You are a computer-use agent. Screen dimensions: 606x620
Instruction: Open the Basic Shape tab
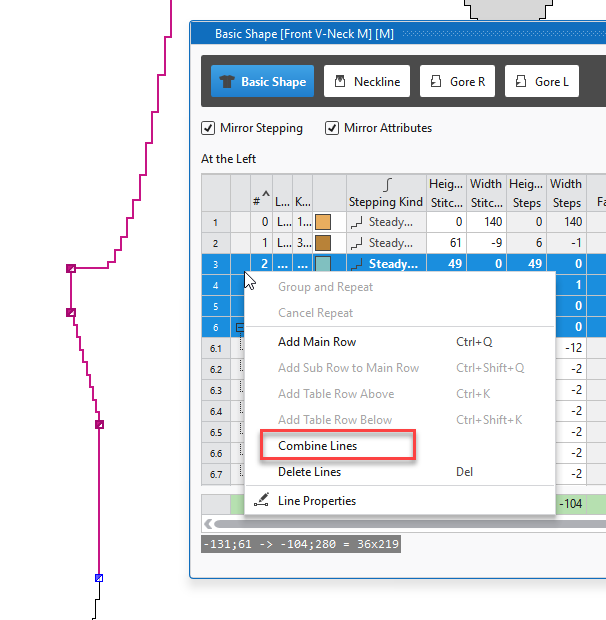(262, 82)
